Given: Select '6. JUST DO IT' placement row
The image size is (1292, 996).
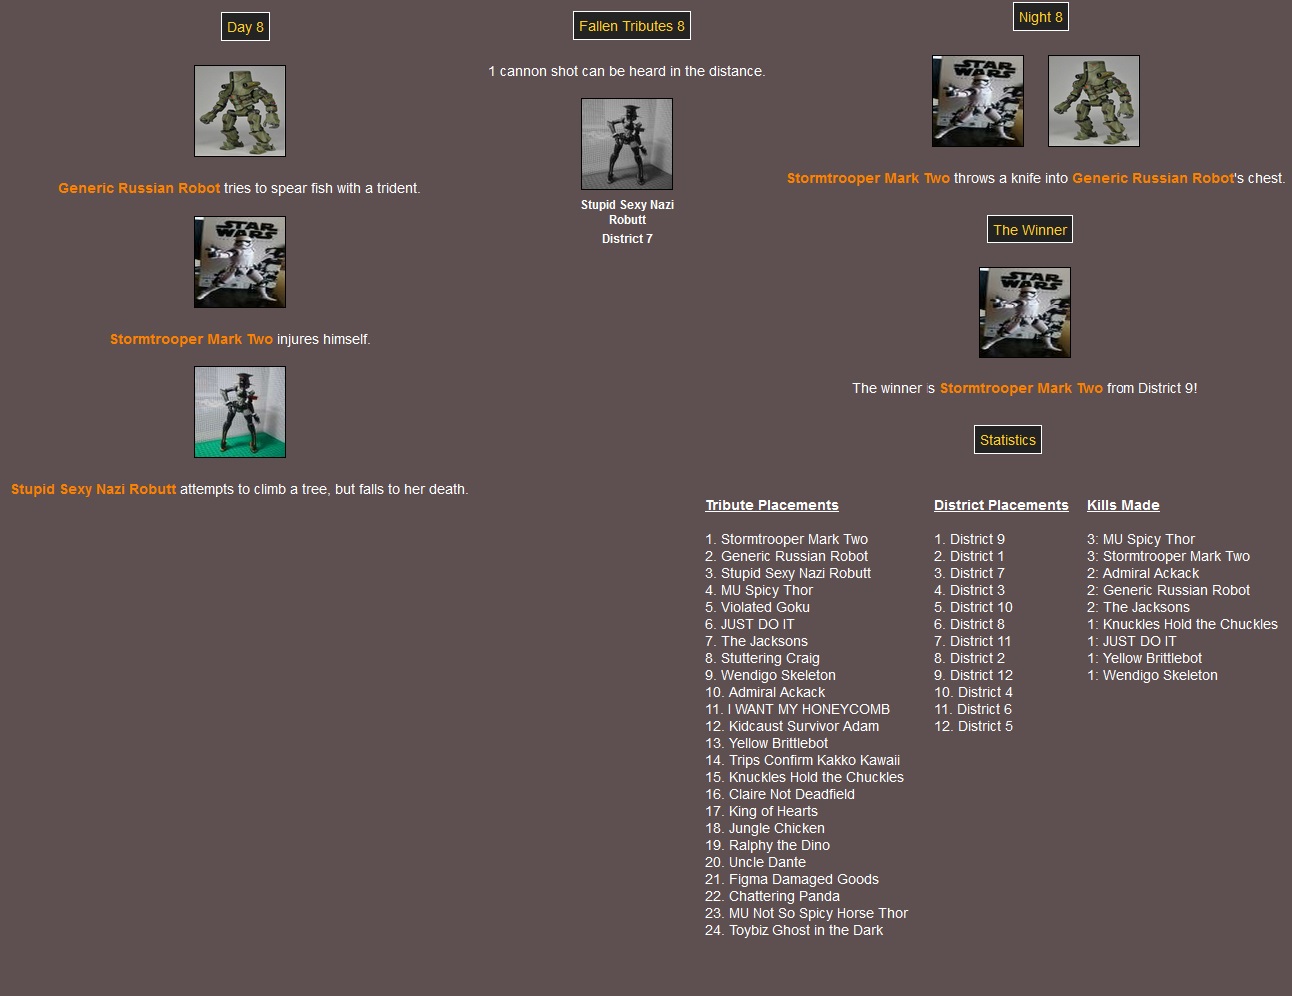Looking at the screenshot, I should [x=750, y=624].
